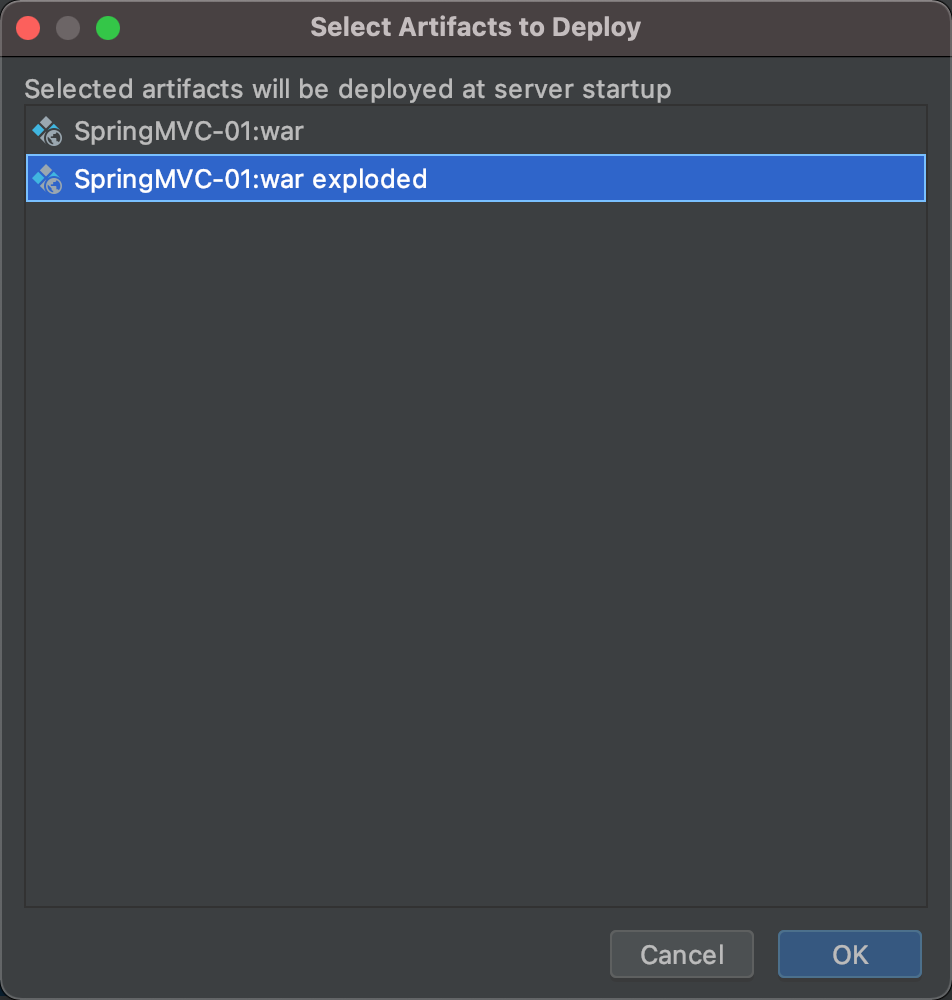Screen dimensions: 952x1000
Task: Click blank space beside SpringMVC-01:war row
Action: 612,131
